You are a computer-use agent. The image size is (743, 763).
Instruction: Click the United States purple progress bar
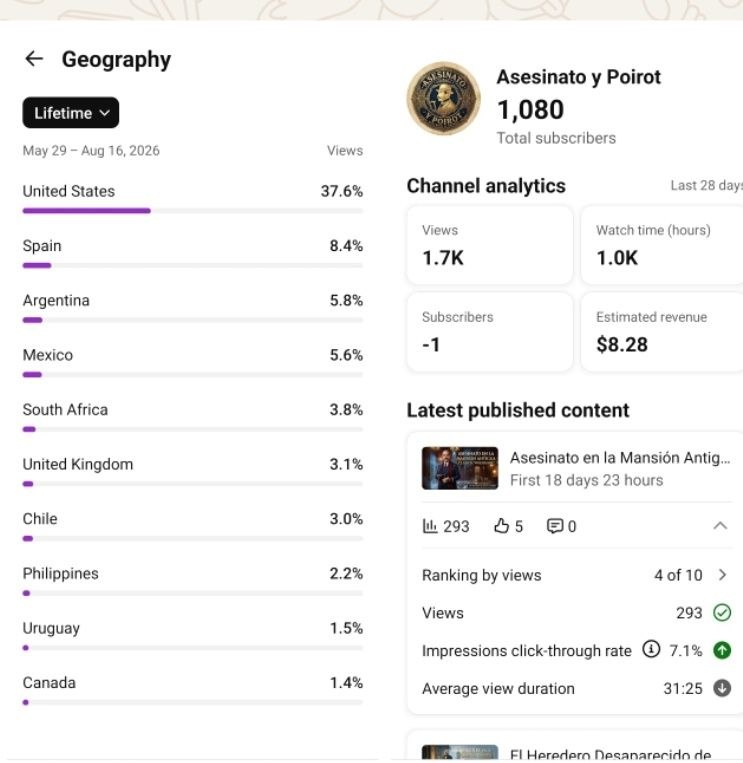click(x=87, y=211)
